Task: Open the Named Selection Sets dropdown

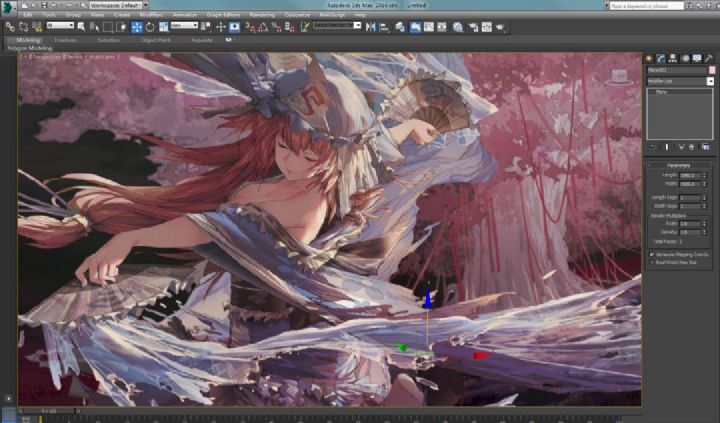Action: [337, 26]
